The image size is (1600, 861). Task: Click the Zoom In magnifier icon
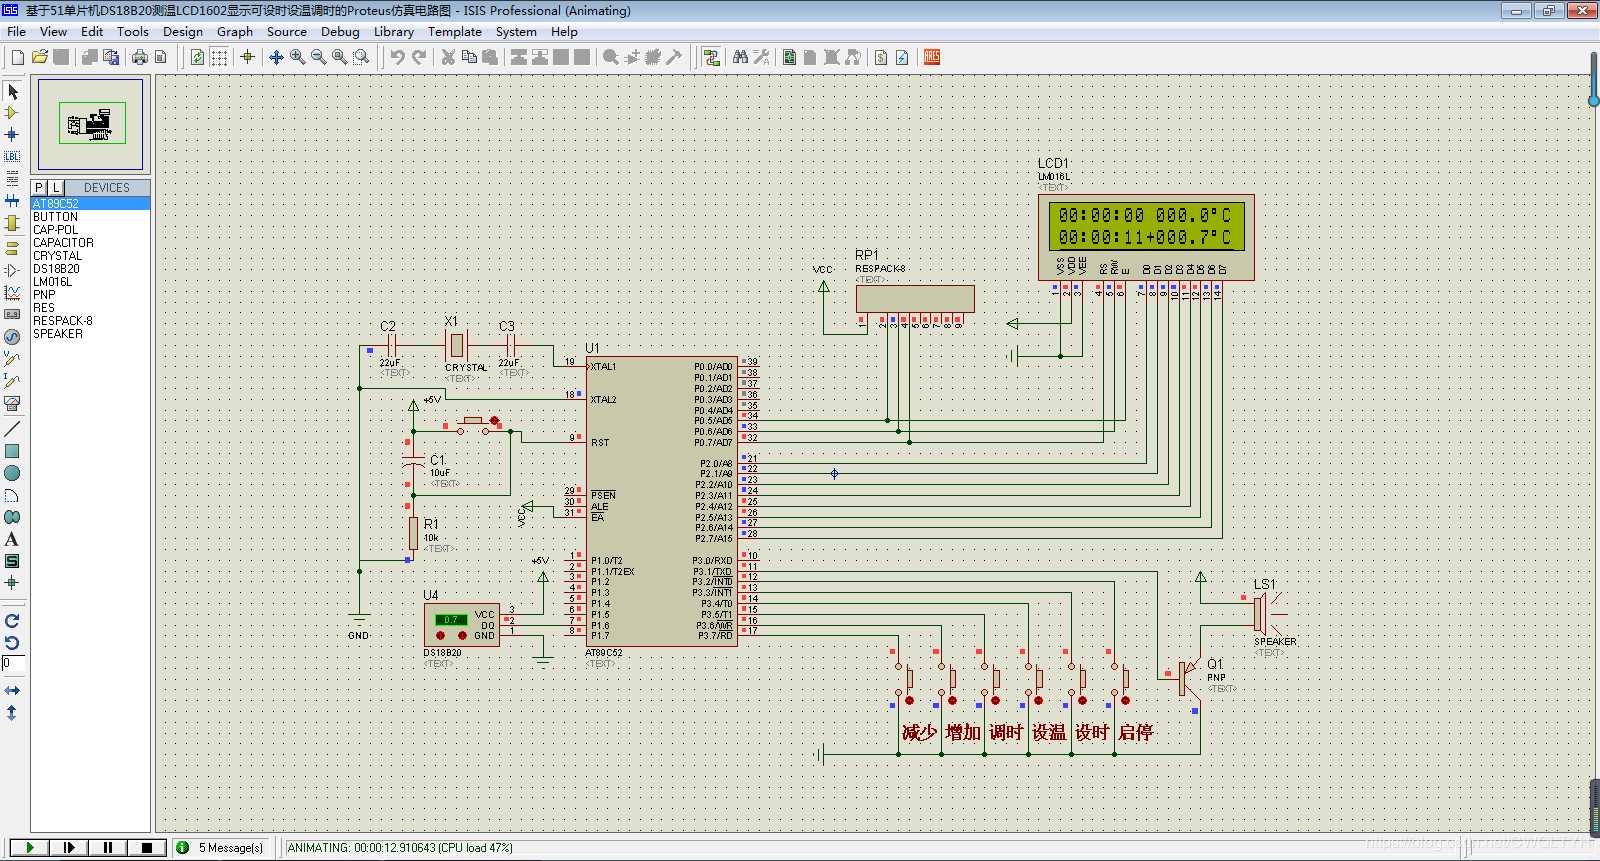298,57
